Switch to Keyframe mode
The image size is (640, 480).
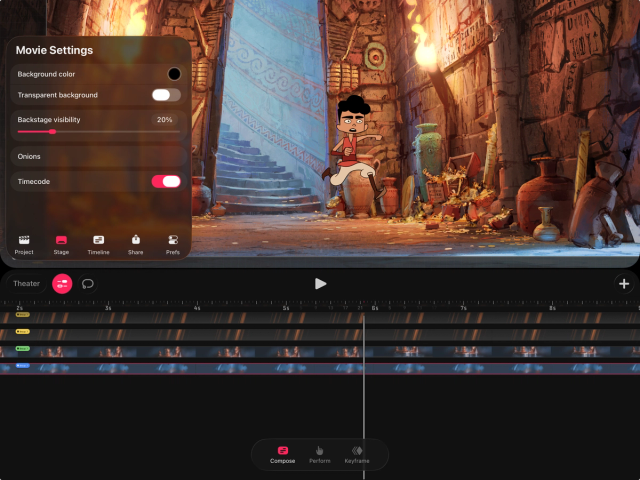(x=357, y=455)
